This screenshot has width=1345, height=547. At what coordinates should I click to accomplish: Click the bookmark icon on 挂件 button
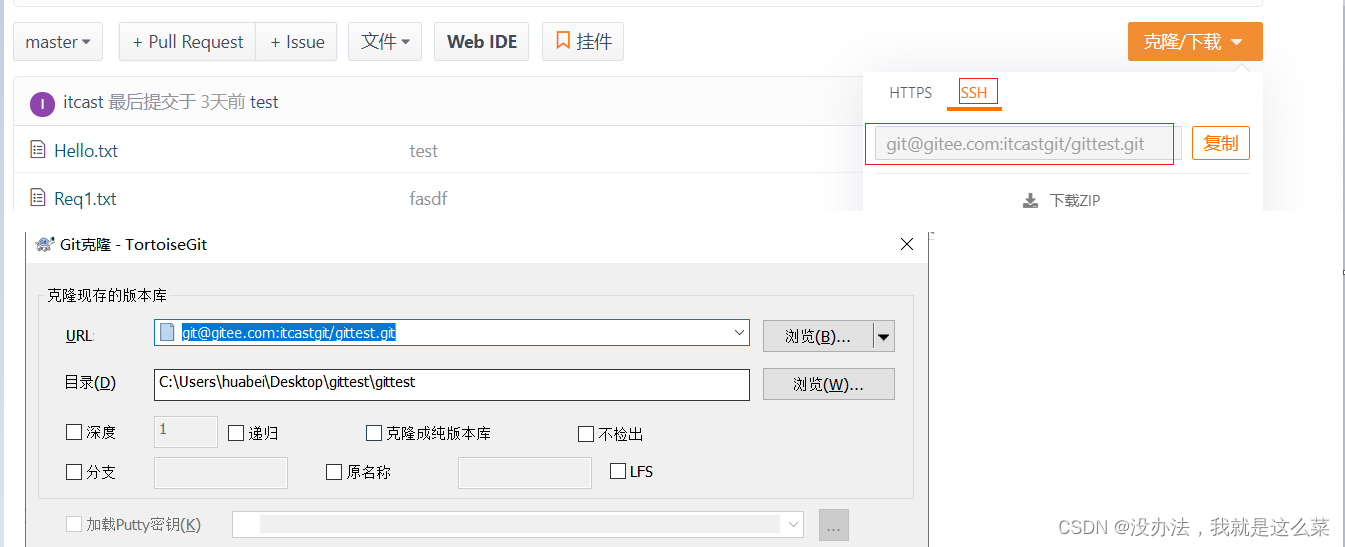click(x=562, y=41)
